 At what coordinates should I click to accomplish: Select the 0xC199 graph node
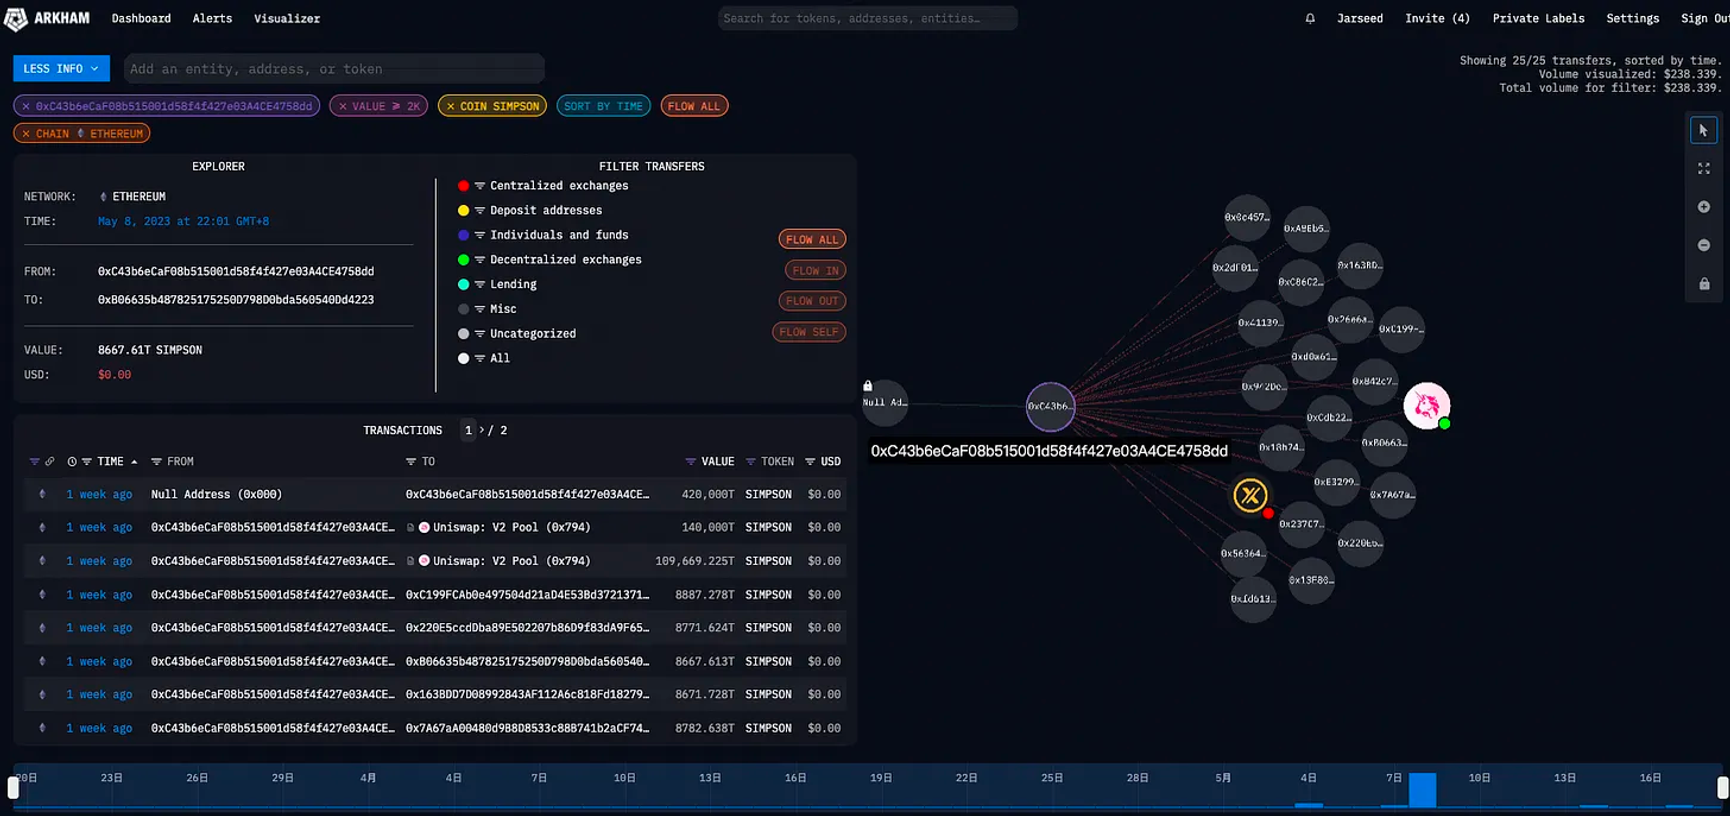coord(1401,329)
